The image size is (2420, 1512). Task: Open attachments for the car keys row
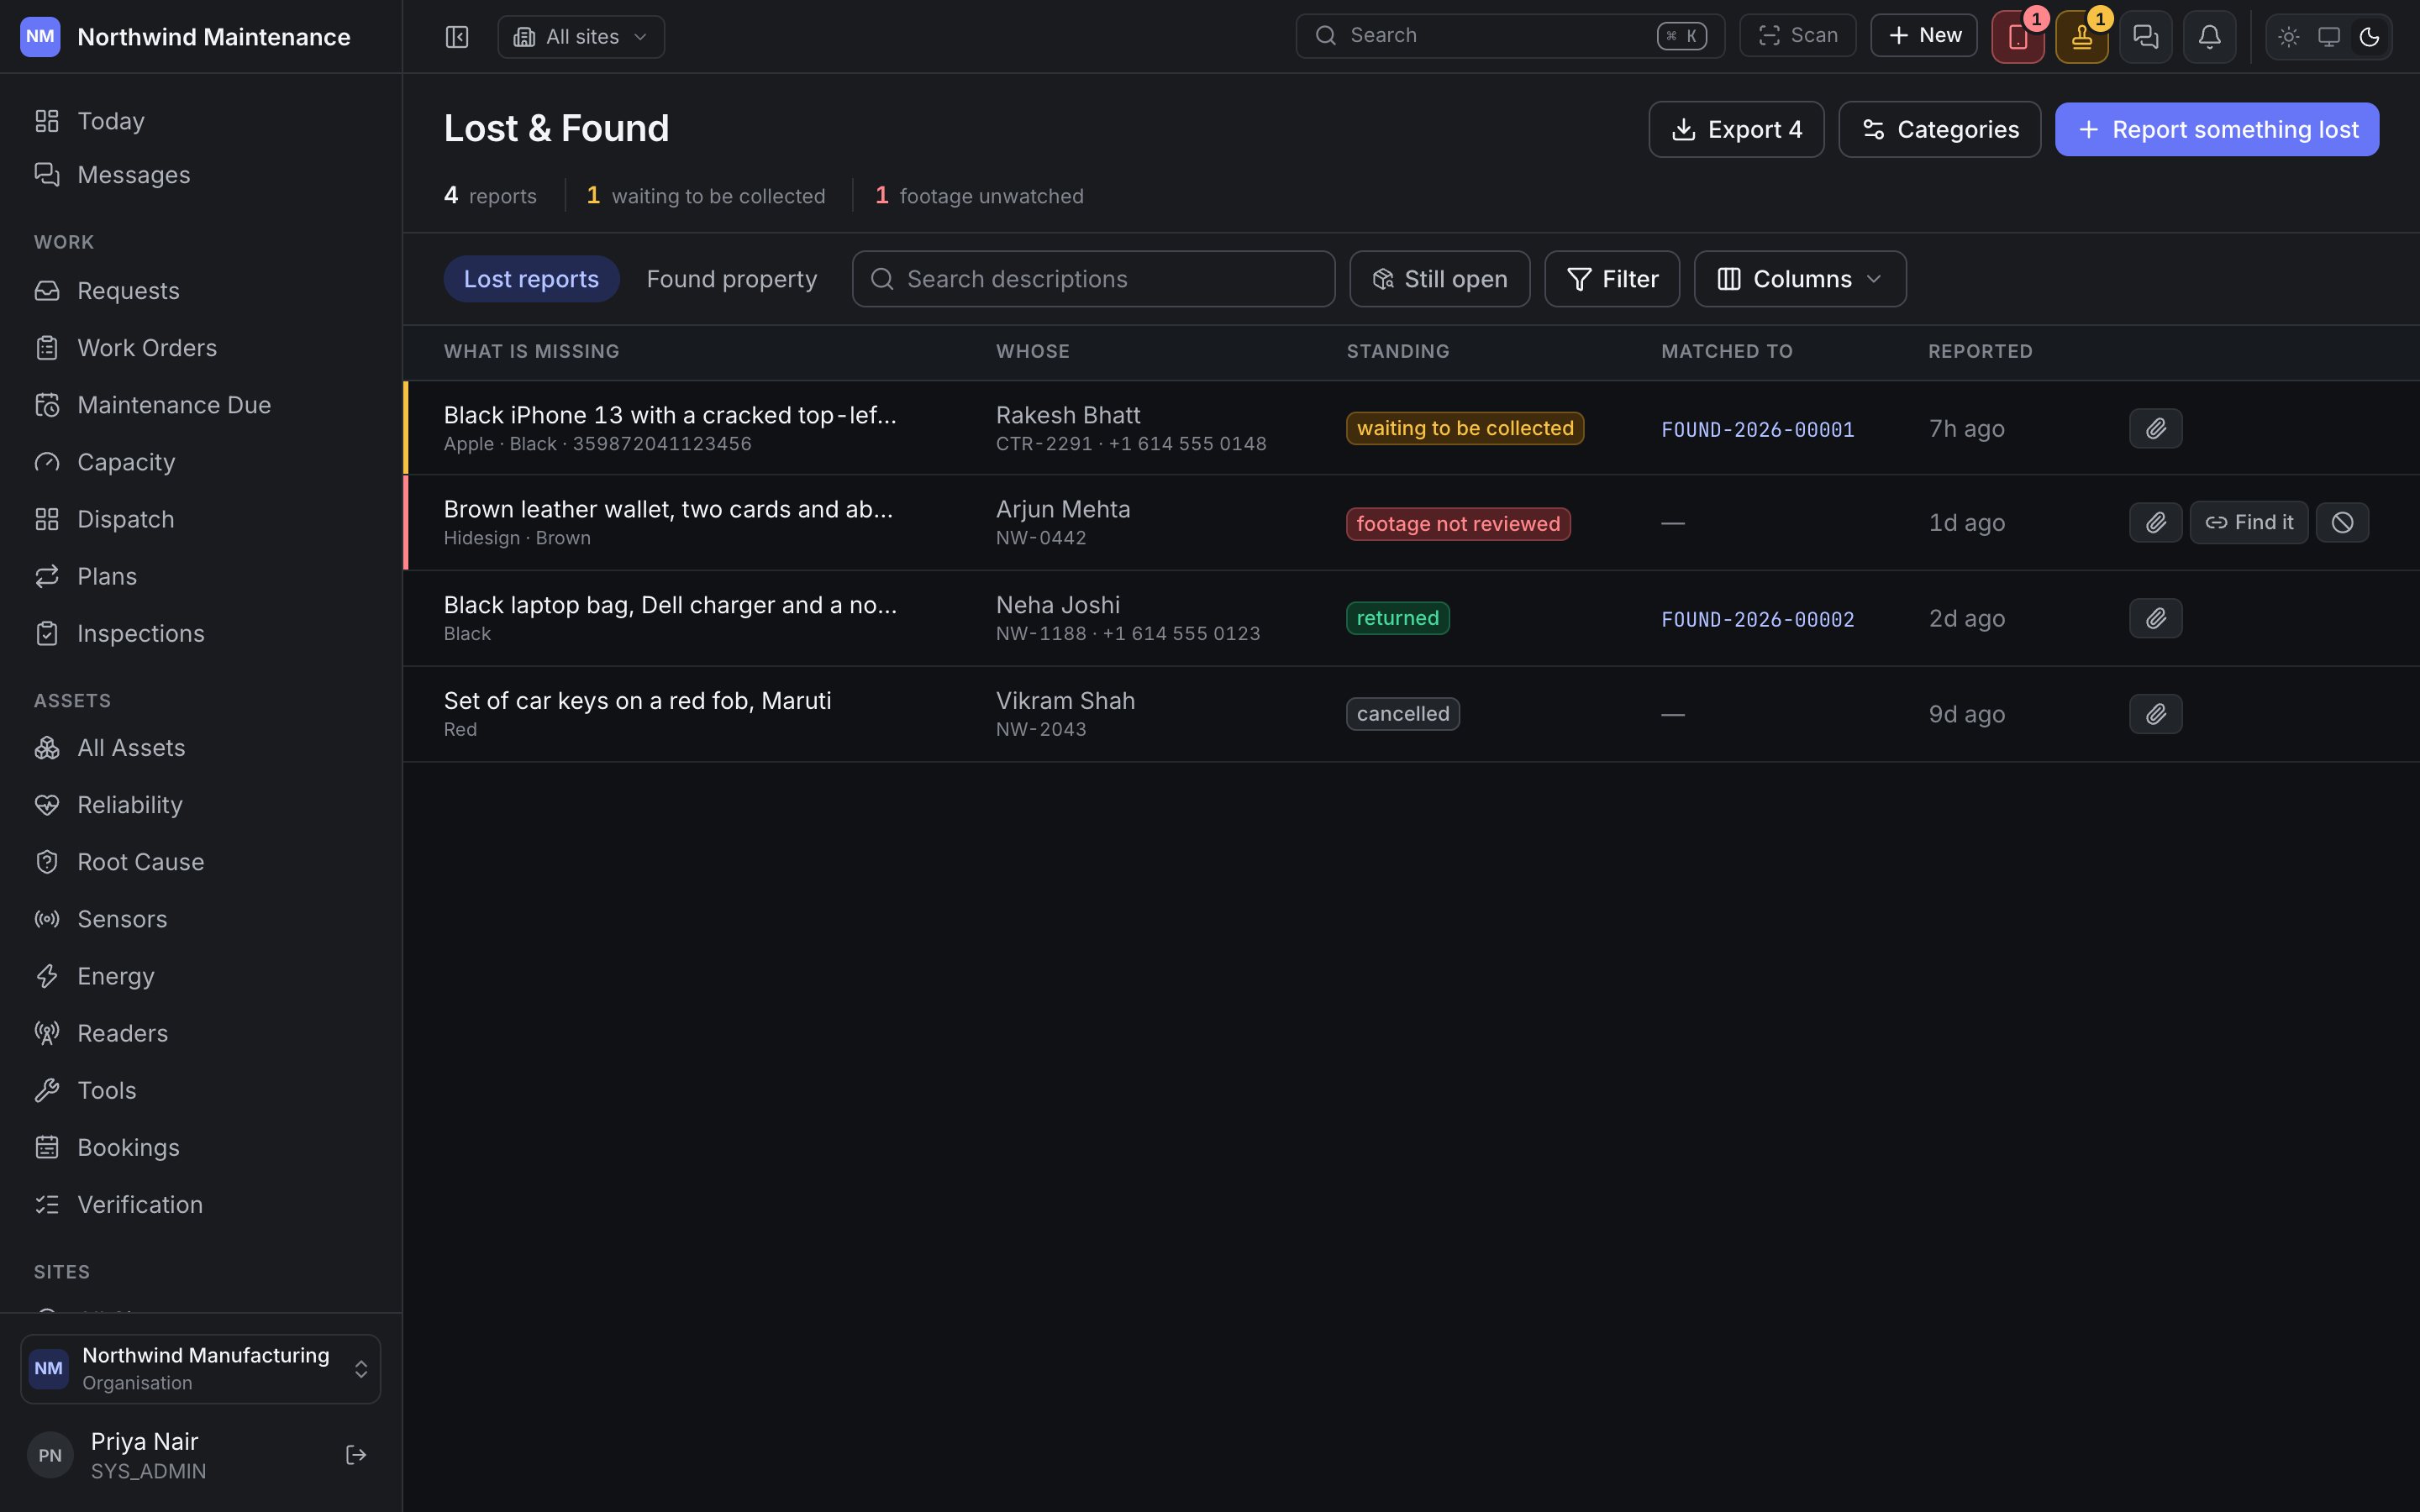point(2156,714)
